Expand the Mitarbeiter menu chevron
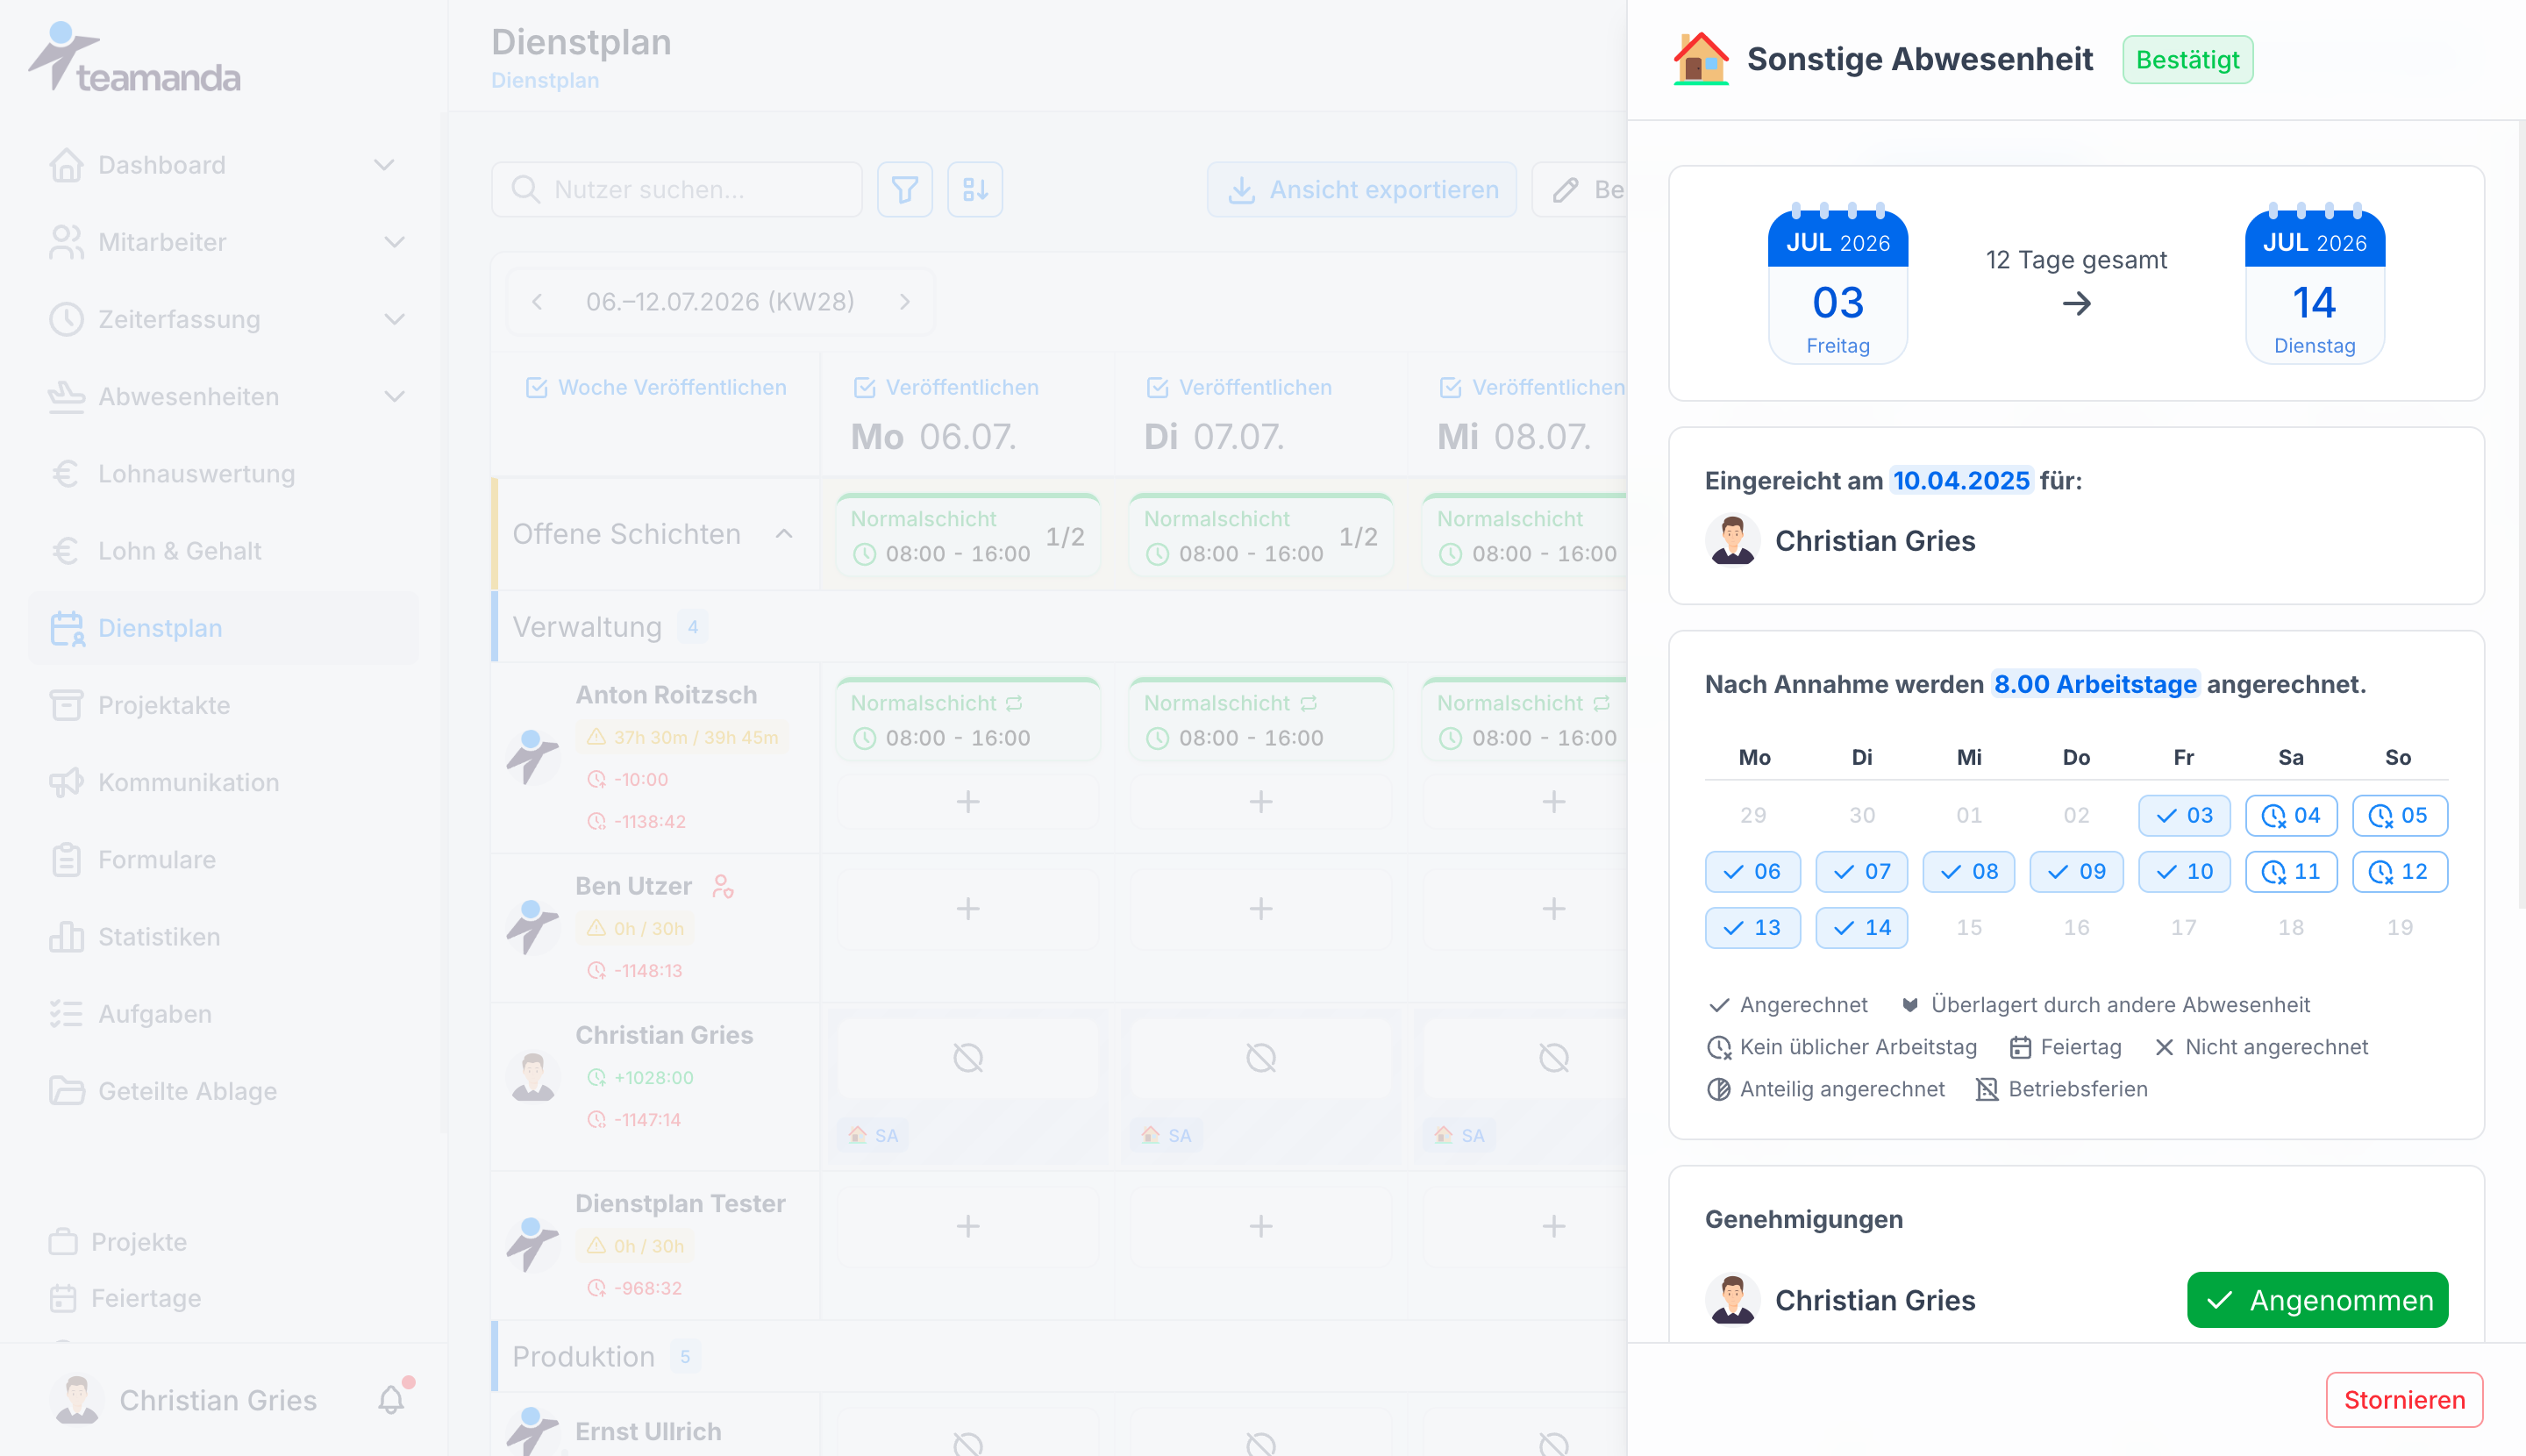This screenshot has width=2526, height=1456. click(395, 242)
